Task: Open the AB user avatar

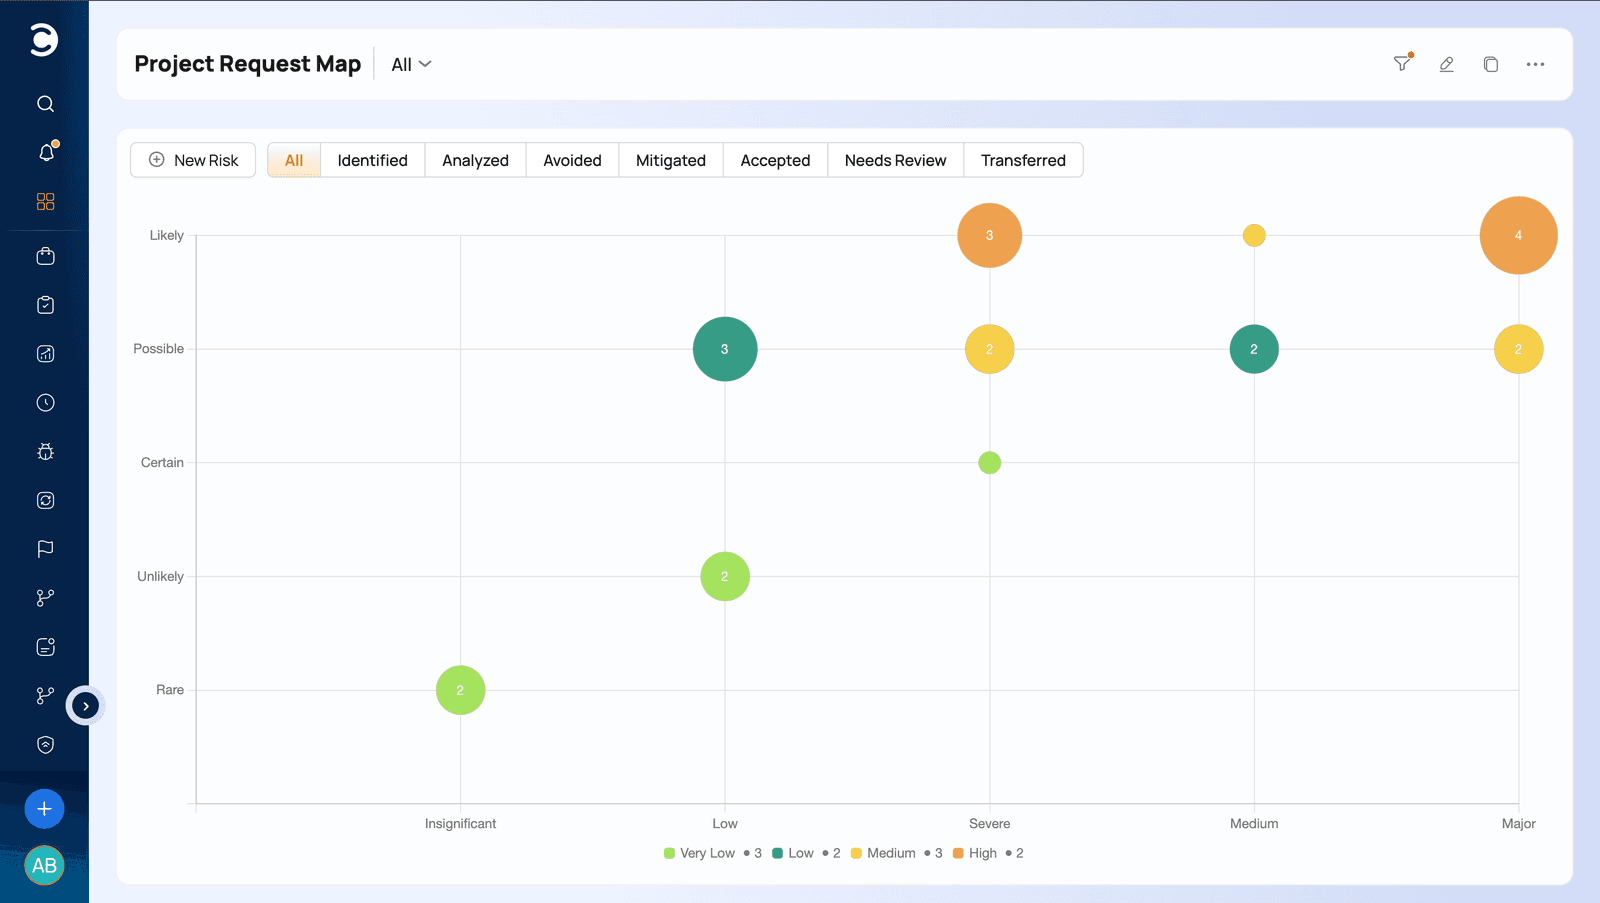Action: click(x=44, y=866)
